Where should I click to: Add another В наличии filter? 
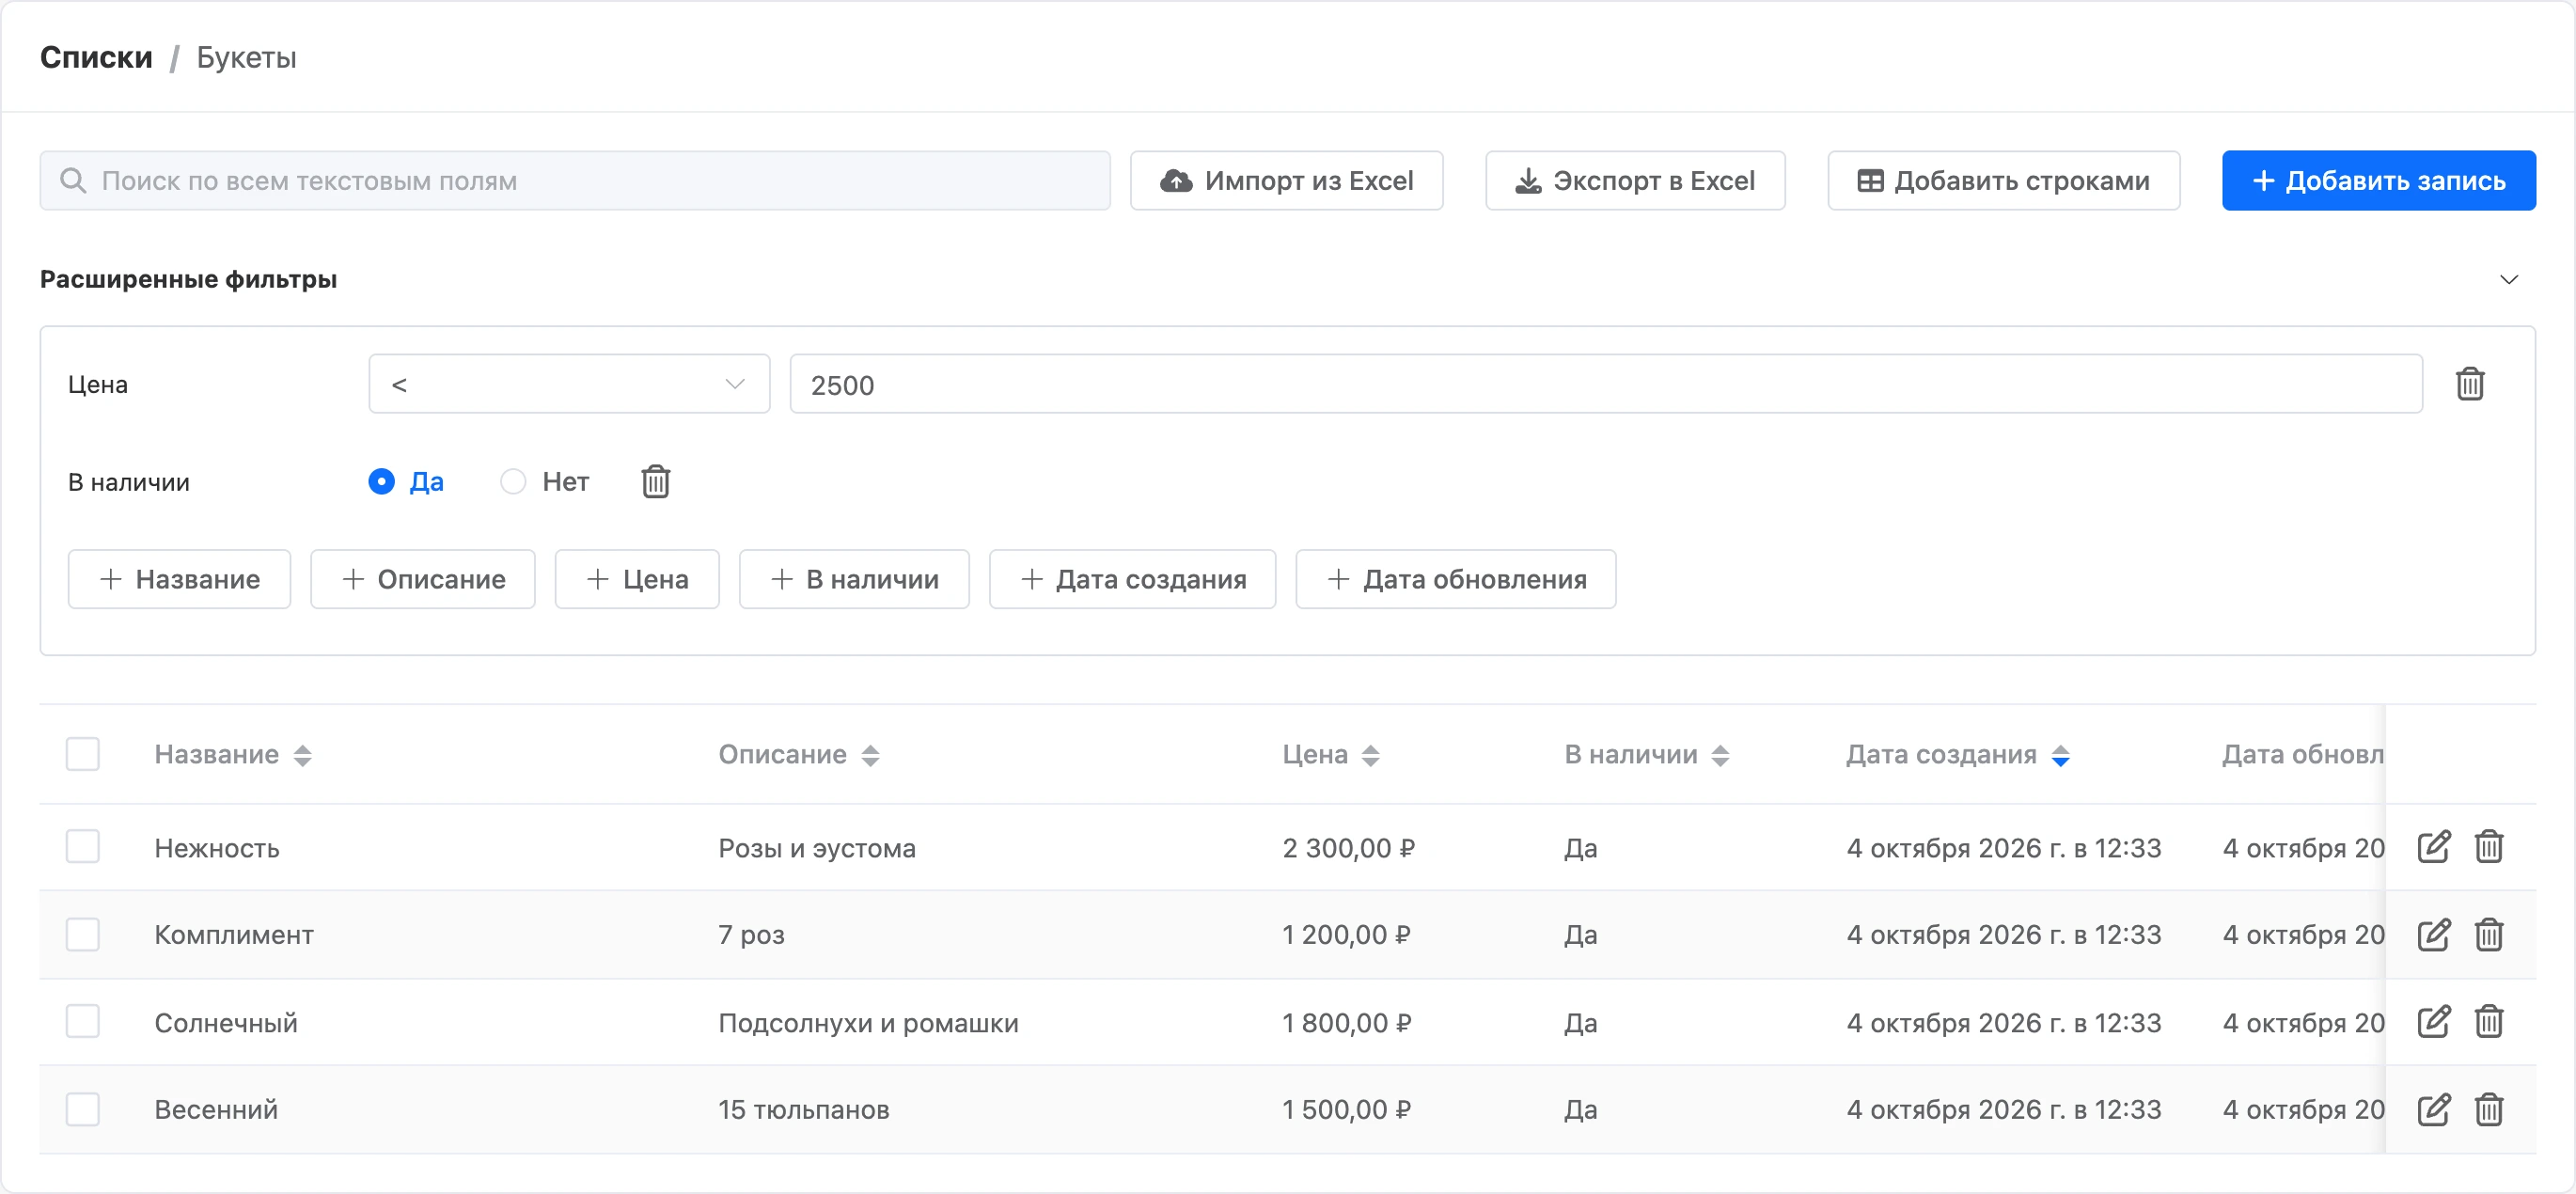pos(854,579)
